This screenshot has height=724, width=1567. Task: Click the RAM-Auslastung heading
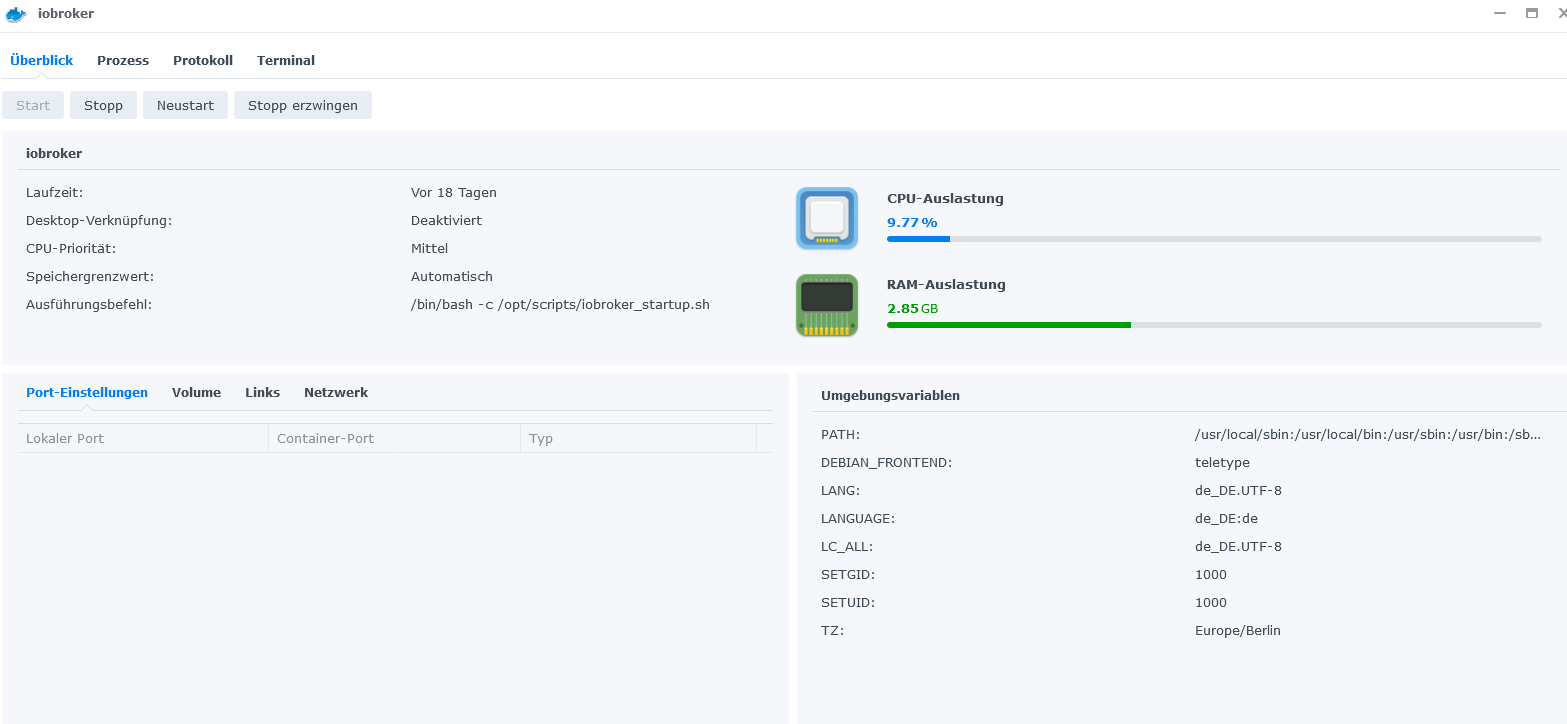coord(946,284)
